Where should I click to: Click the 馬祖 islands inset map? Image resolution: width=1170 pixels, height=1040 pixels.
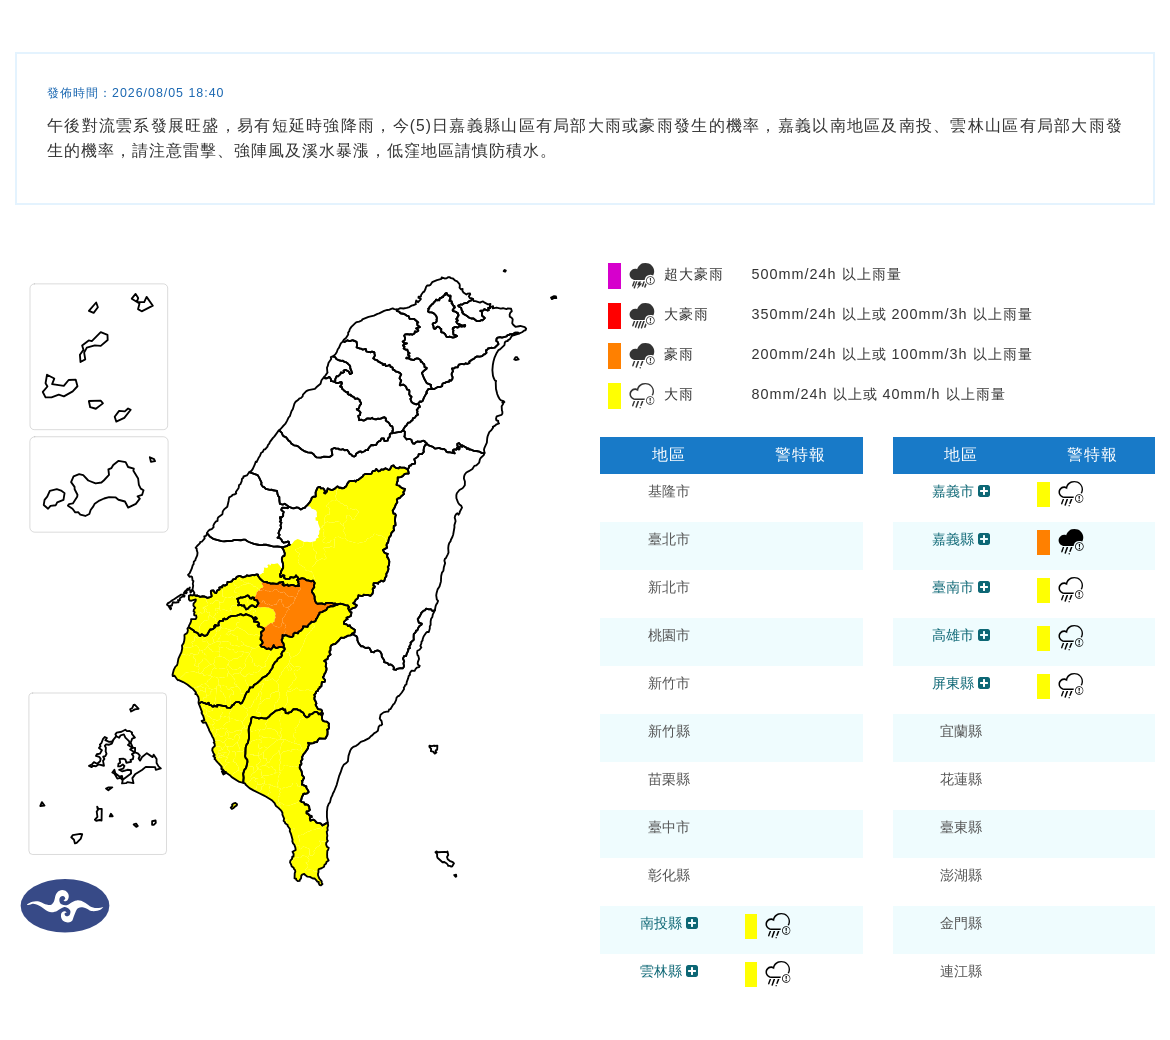click(x=98, y=357)
